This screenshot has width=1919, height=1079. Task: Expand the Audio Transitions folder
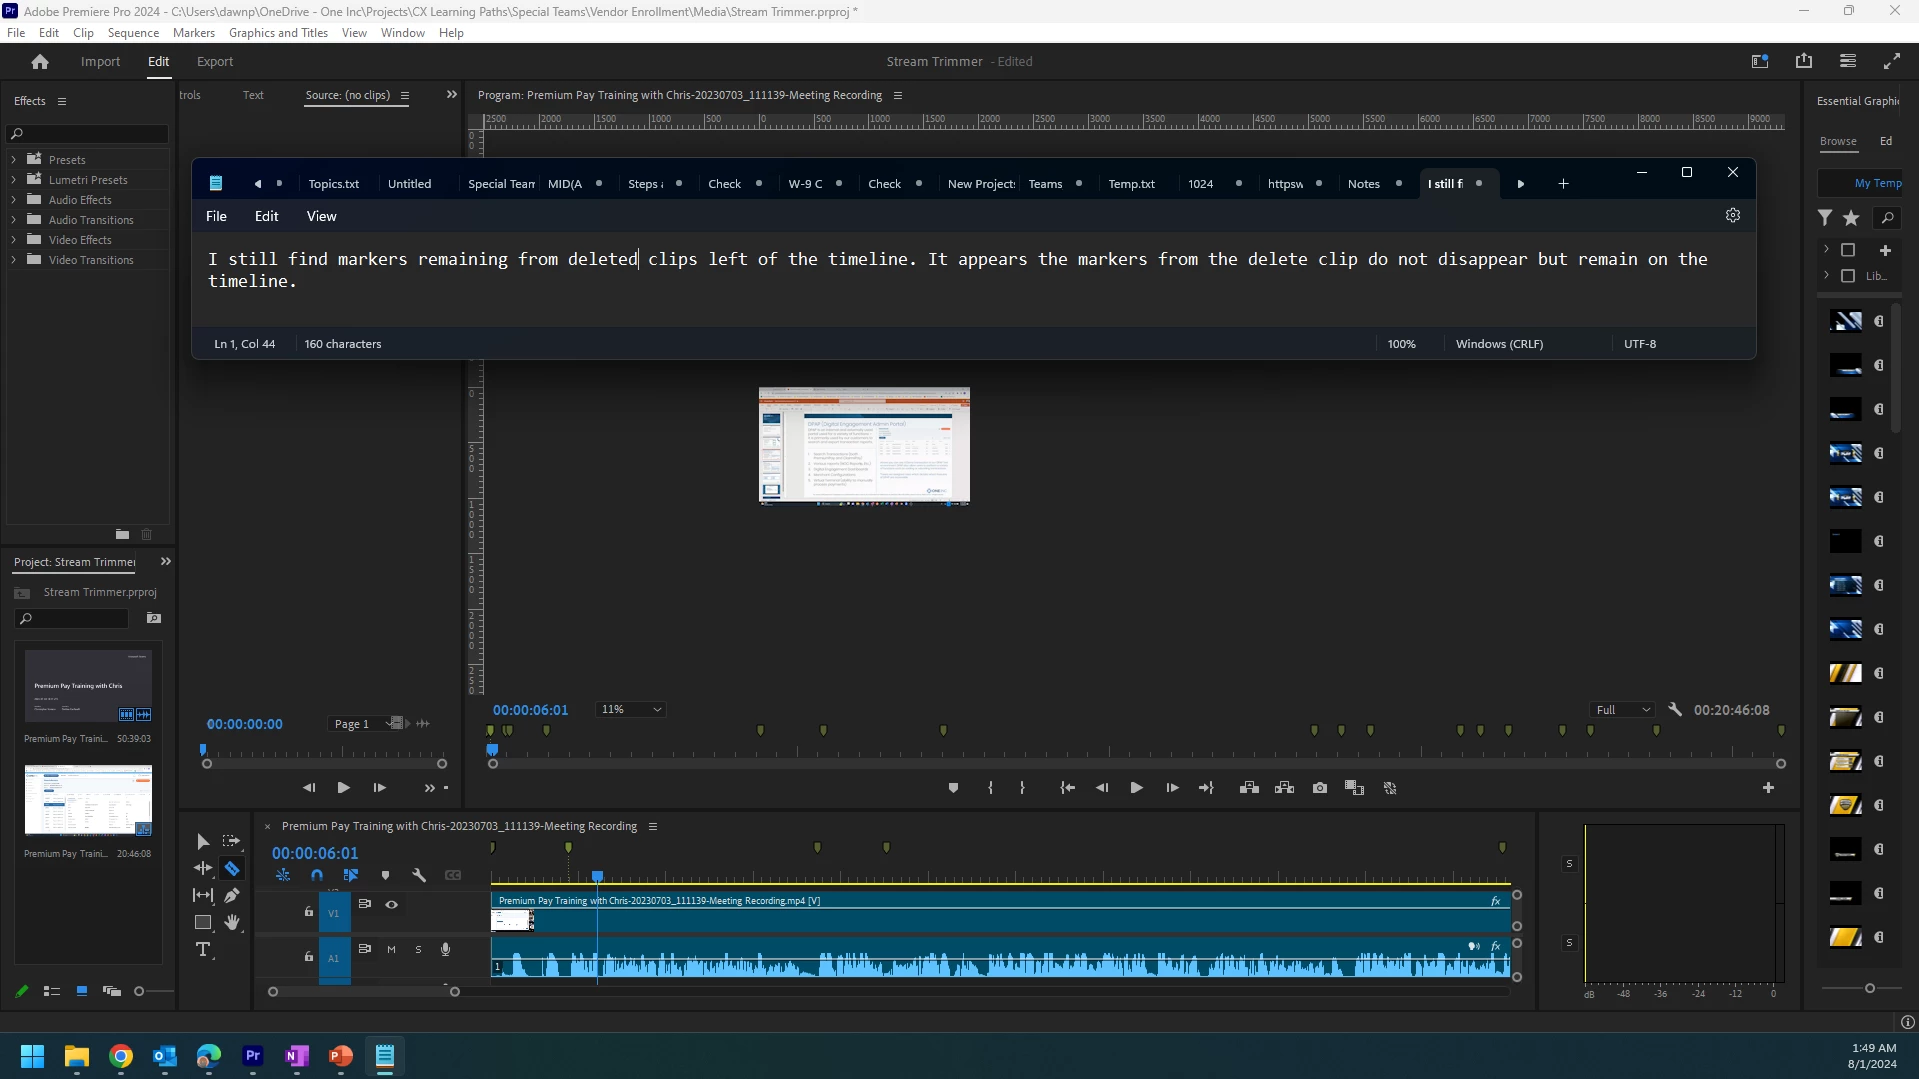pos(13,220)
